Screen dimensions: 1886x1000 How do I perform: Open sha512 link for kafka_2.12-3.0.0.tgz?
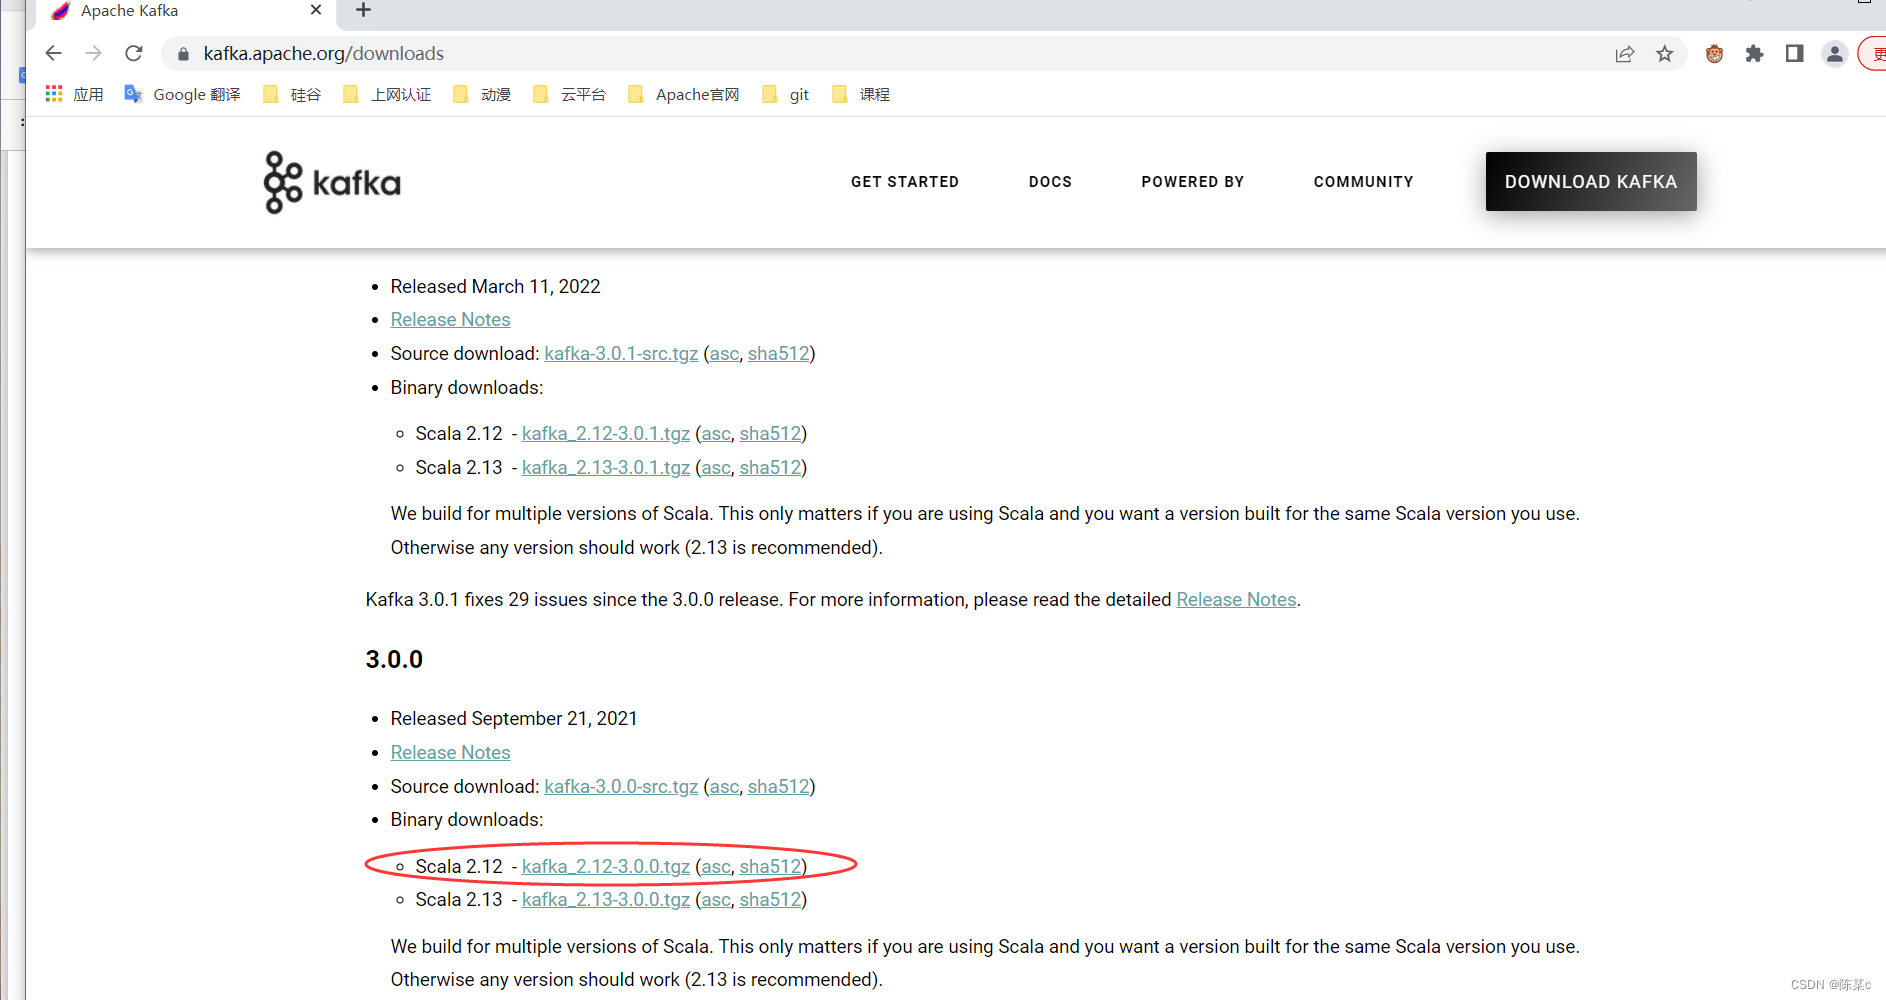pyautogui.click(x=770, y=867)
